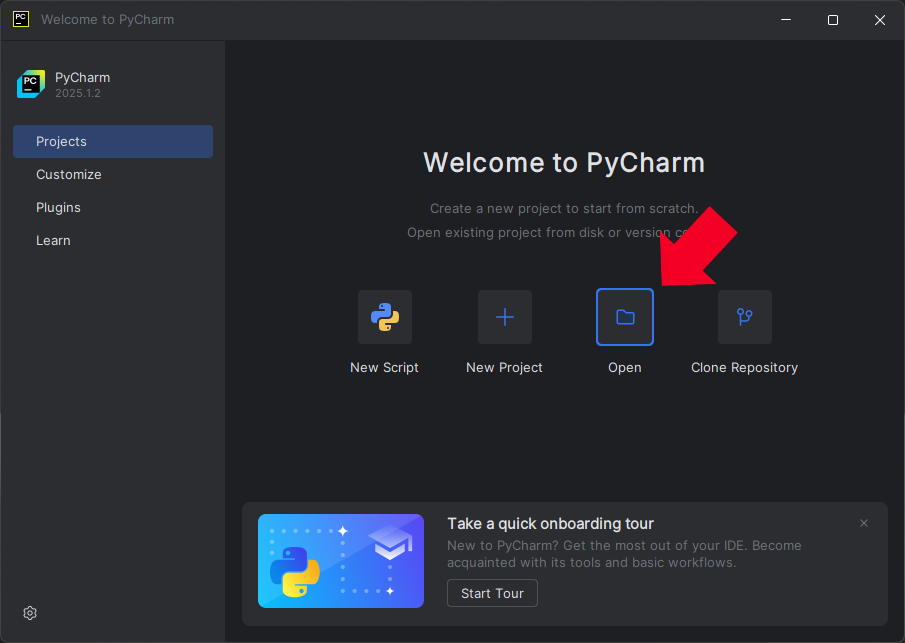Open a project using the folder icon
905x643 pixels.
[x=625, y=317]
